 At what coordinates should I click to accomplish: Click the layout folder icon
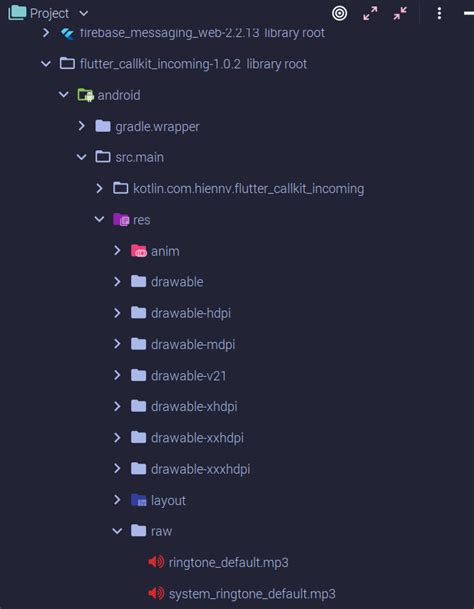[139, 500]
